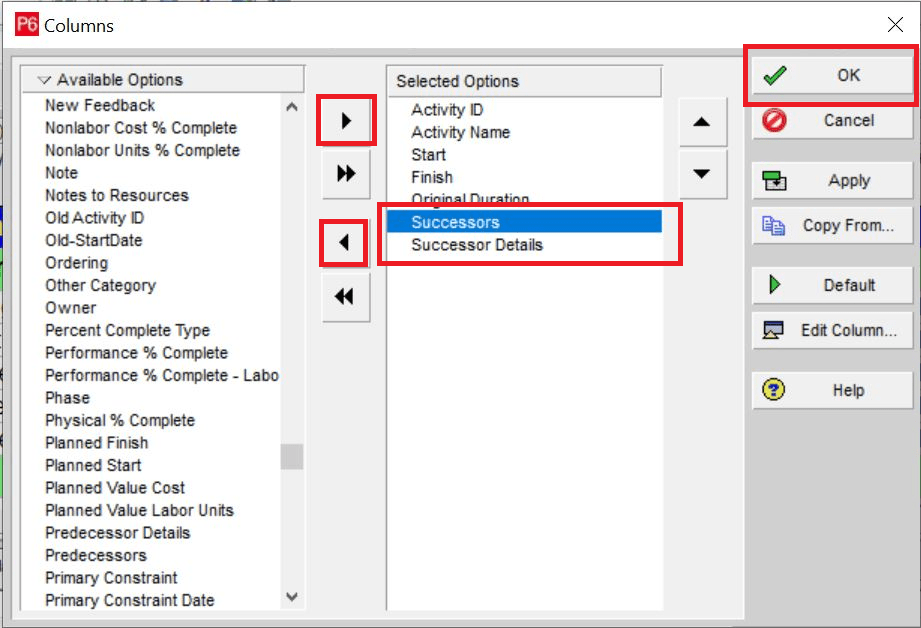Image resolution: width=921 pixels, height=628 pixels.
Task: Select 'New Feedback' in available list
Action: tap(100, 106)
